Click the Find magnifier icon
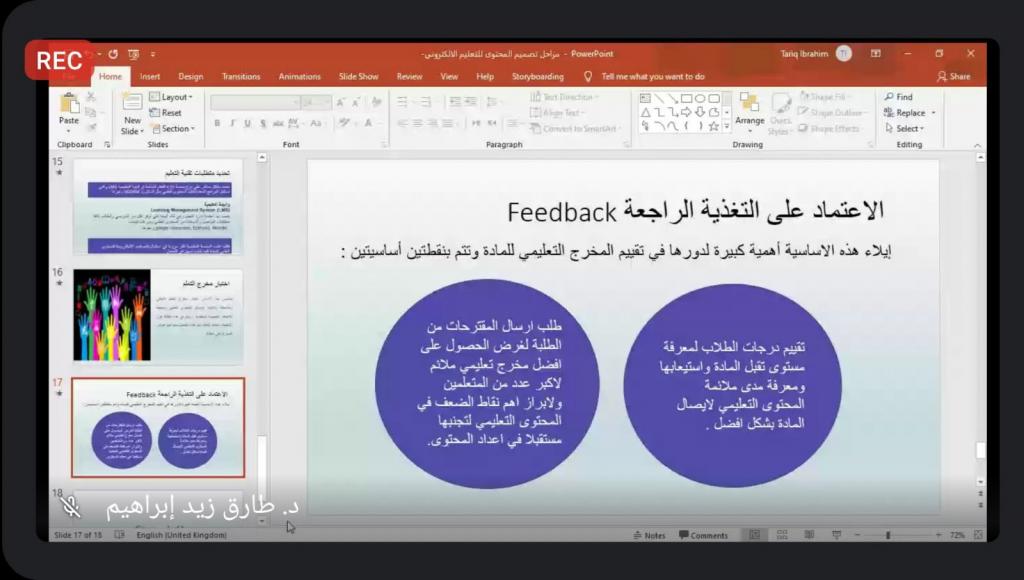Viewport: 1024px width, 580px height. point(889,97)
